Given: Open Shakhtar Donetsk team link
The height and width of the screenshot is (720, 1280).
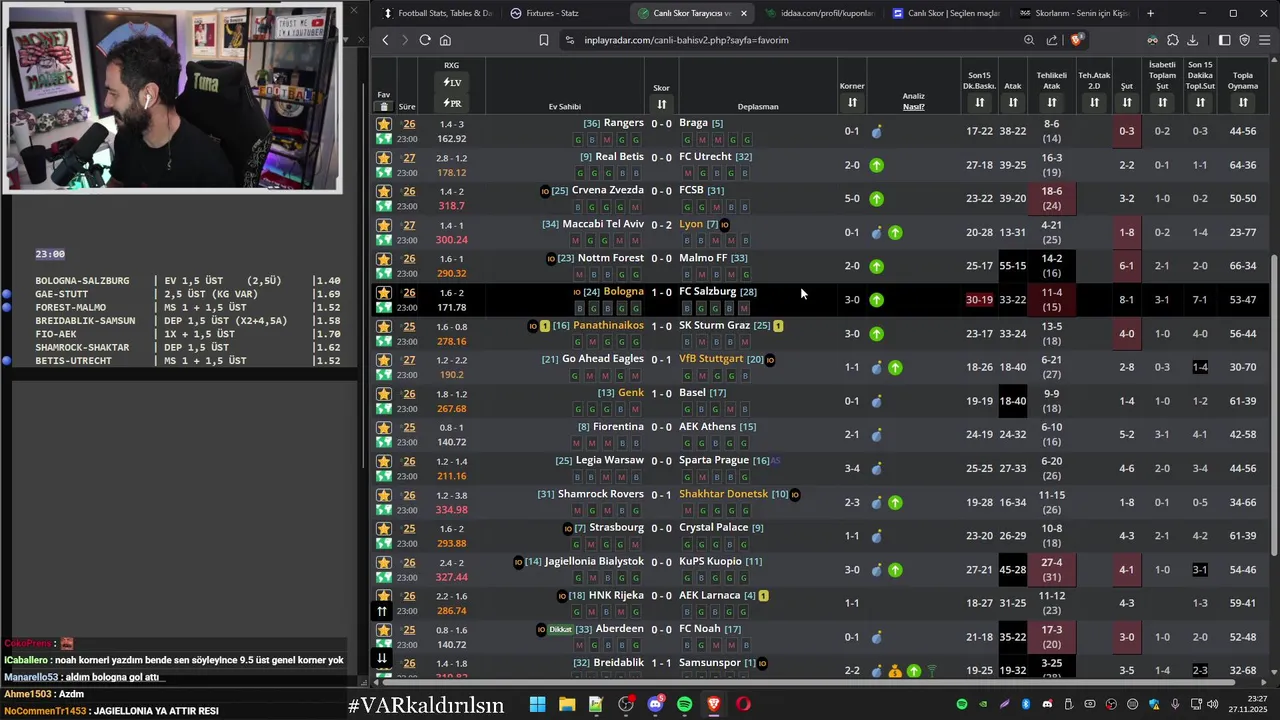Looking at the screenshot, I should 724,494.
